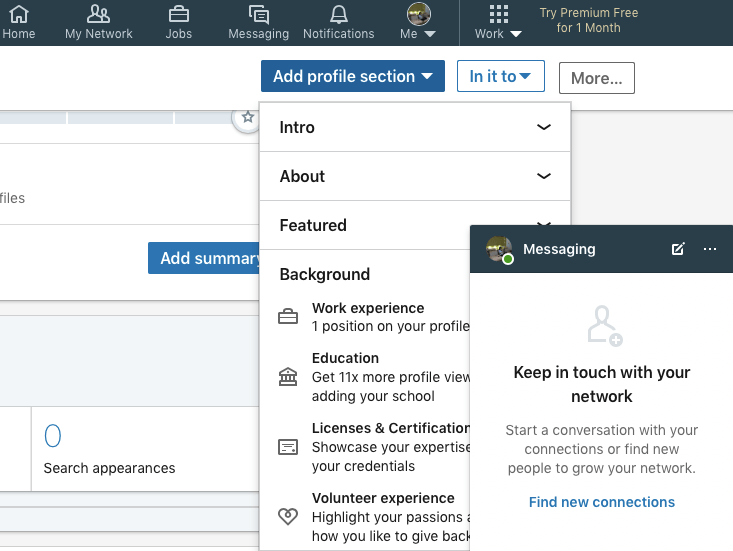Click the compose new message icon
This screenshot has height=551, width=733.
click(x=678, y=249)
